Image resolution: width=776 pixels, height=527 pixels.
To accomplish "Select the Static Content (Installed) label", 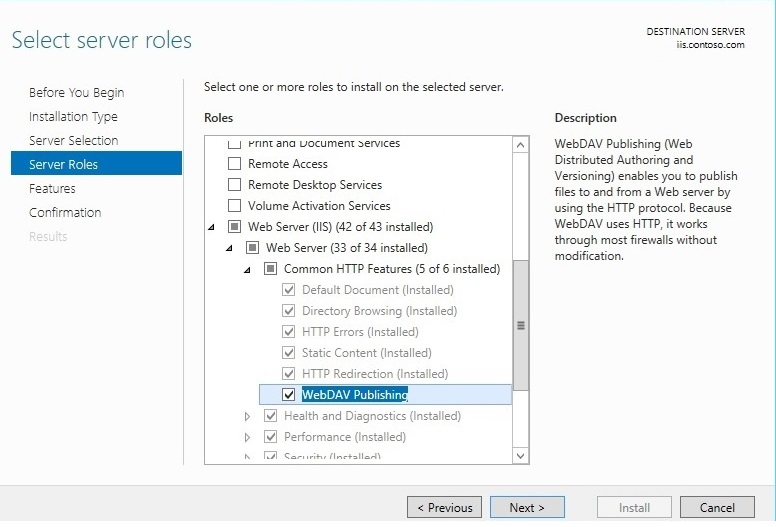I will 367,353.
